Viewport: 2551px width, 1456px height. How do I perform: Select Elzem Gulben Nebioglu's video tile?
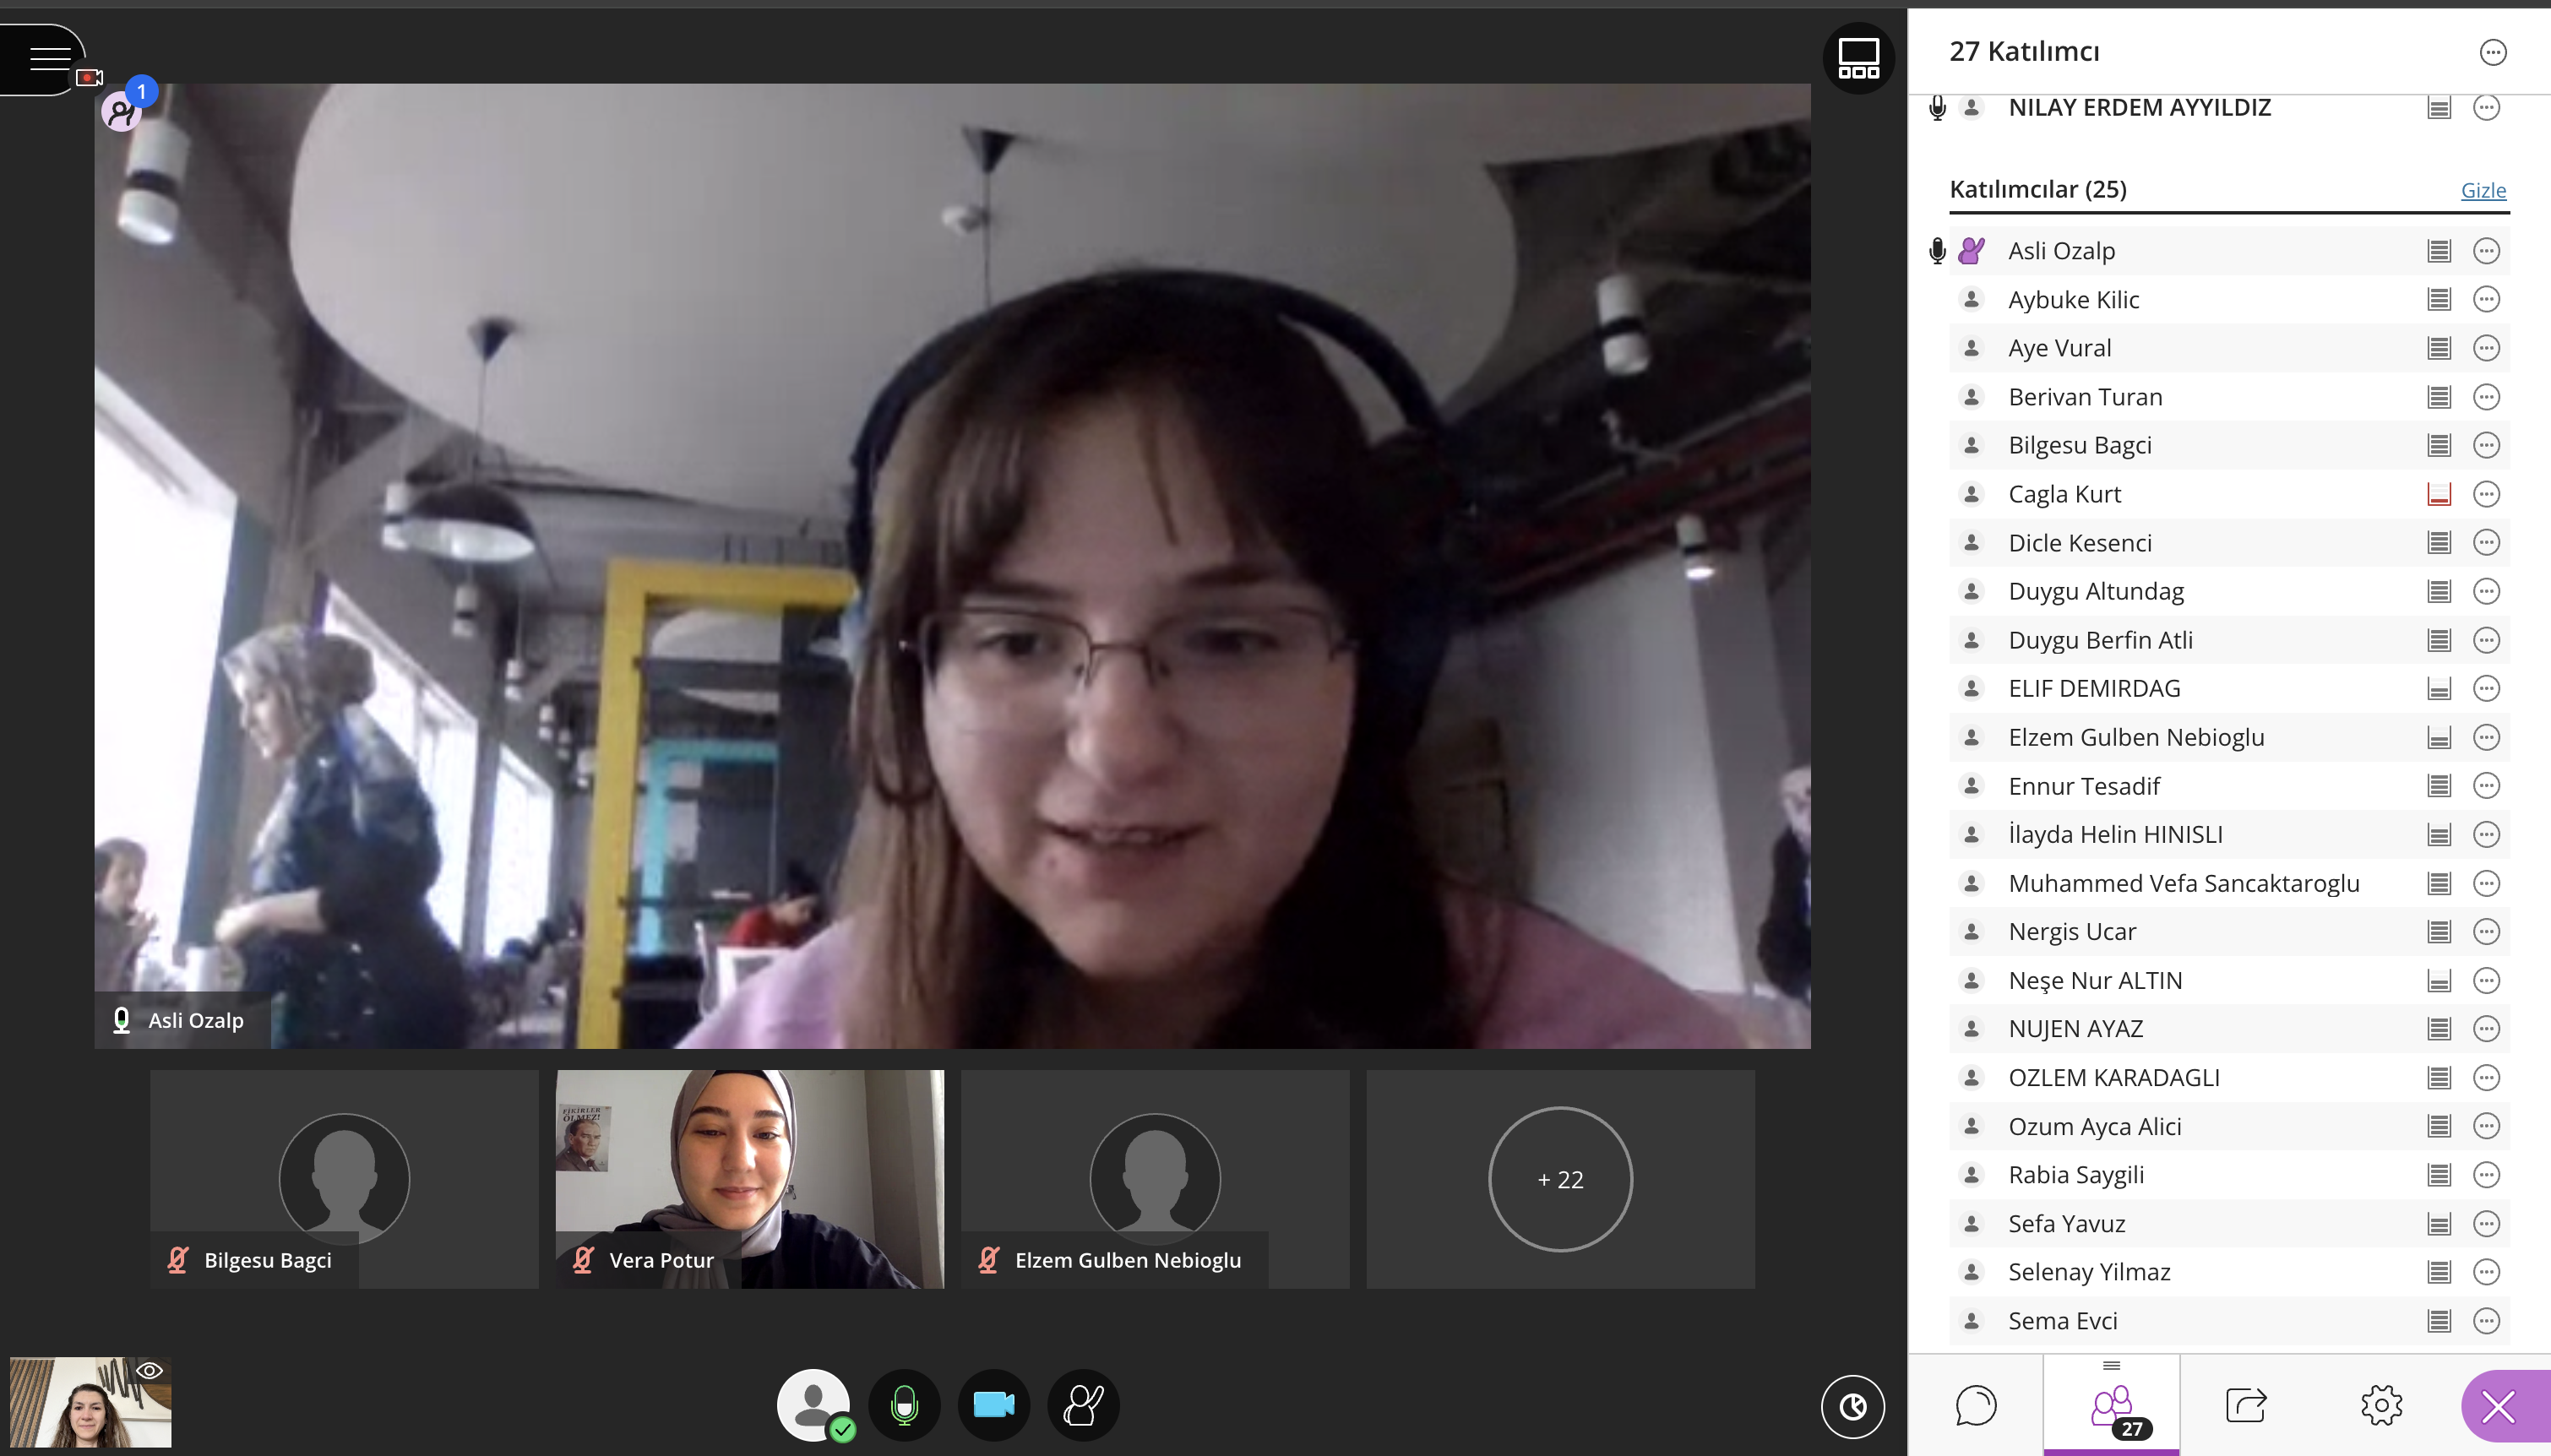click(1155, 1179)
